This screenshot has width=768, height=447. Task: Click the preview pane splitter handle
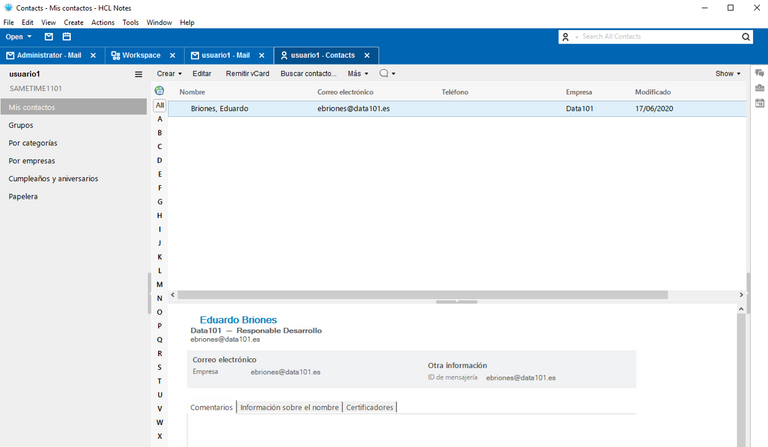click(456, 302)
